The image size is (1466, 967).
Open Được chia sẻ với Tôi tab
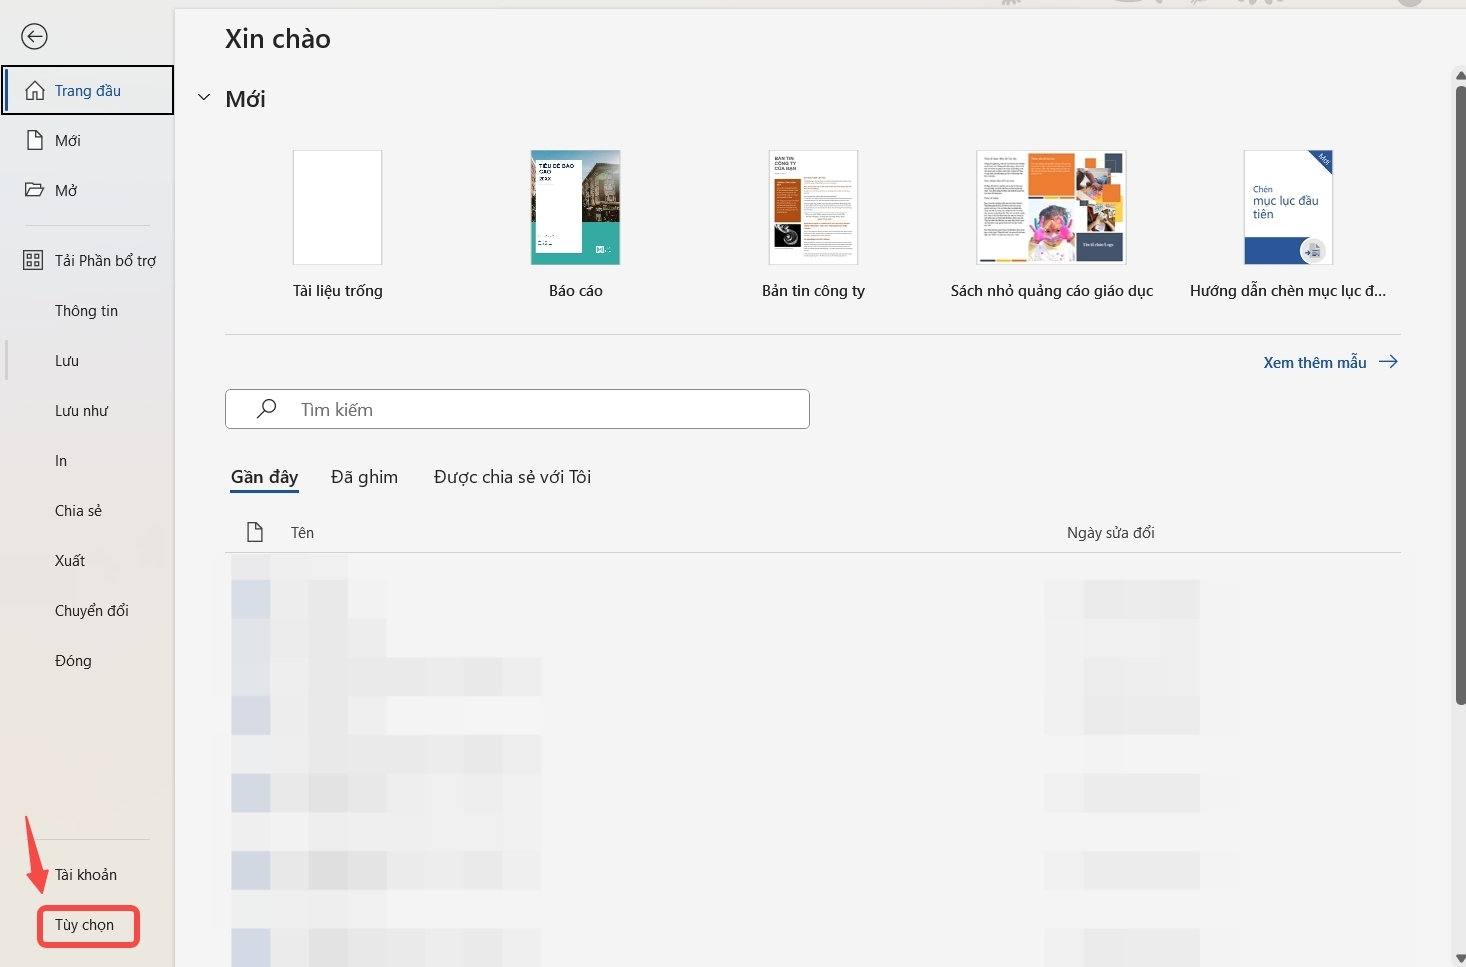click(512, 477)
